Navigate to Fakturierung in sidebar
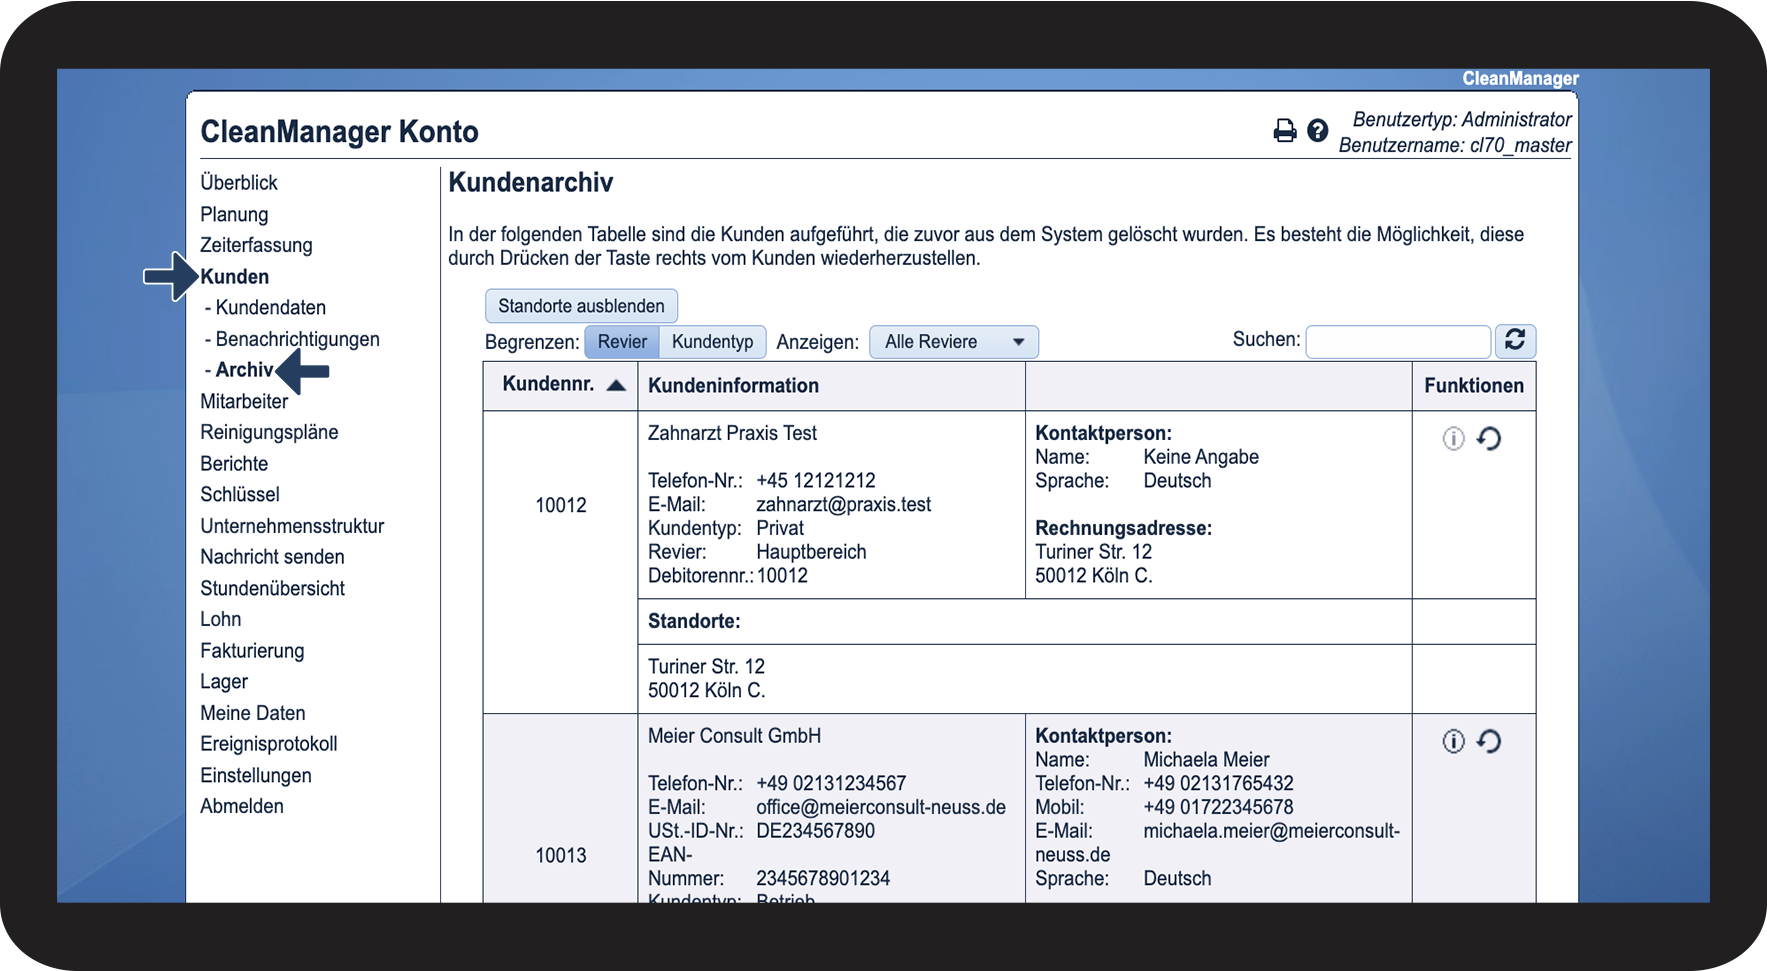This screenshot has width=1767, height=971. 252,651
